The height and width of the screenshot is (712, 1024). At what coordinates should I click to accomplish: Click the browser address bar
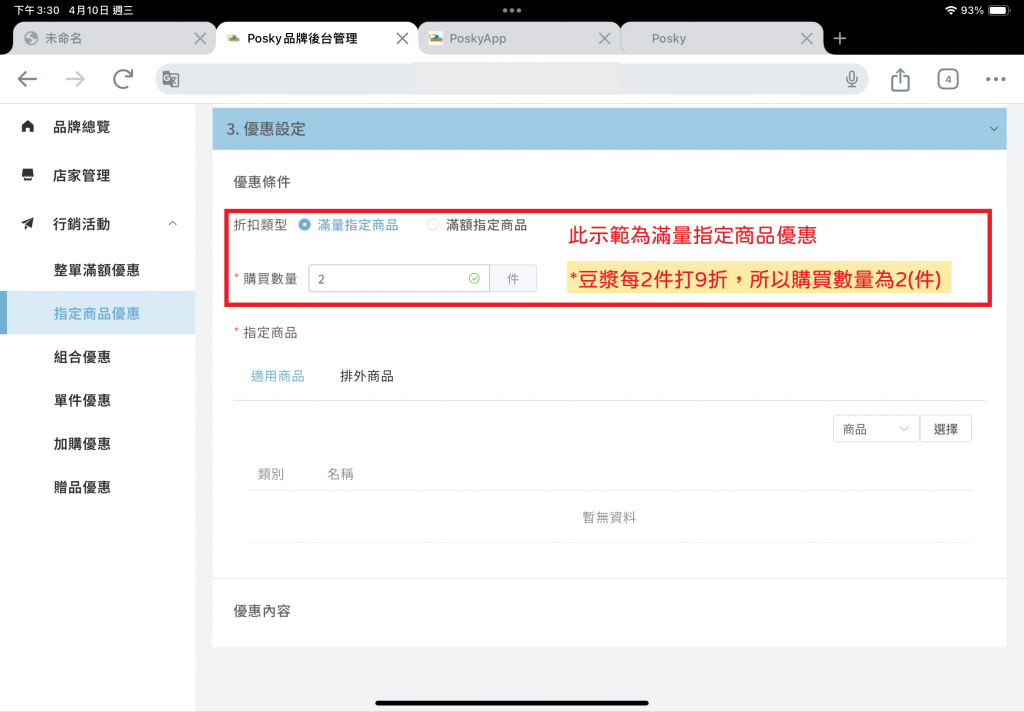click(512, 79)
